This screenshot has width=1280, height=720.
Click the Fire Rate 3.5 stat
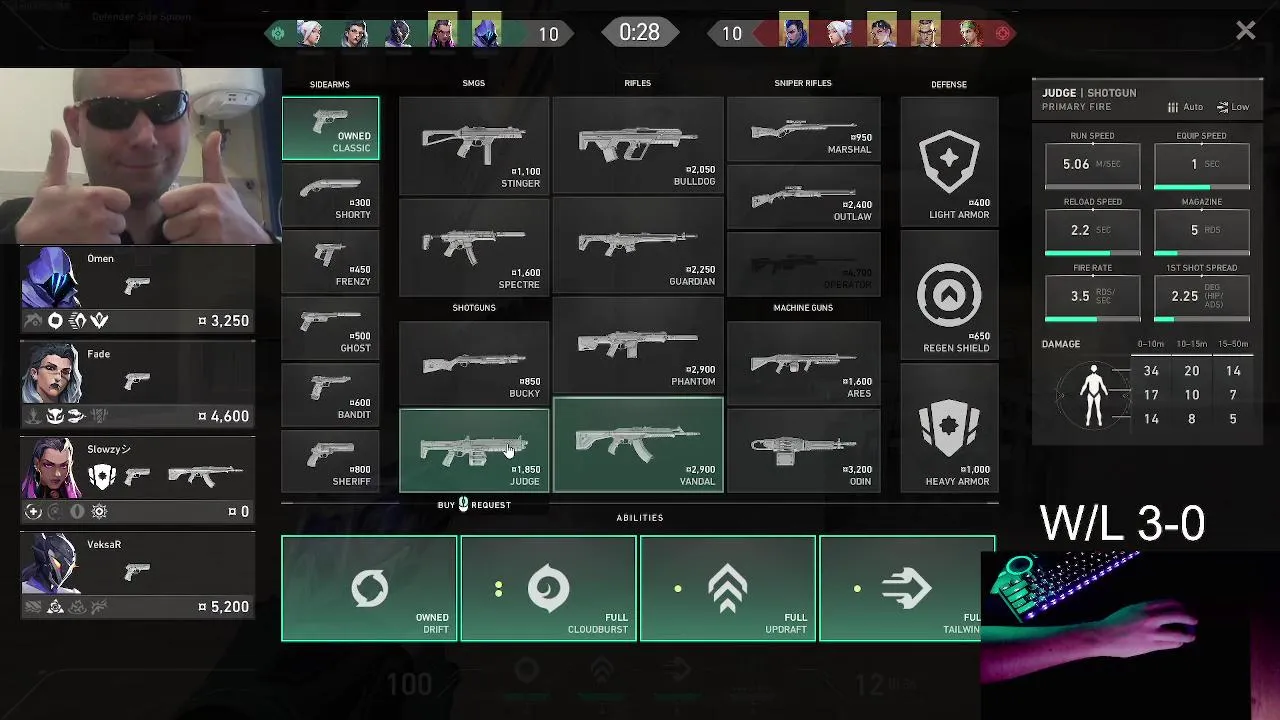pyautogui.click(x=1092, y=297)
